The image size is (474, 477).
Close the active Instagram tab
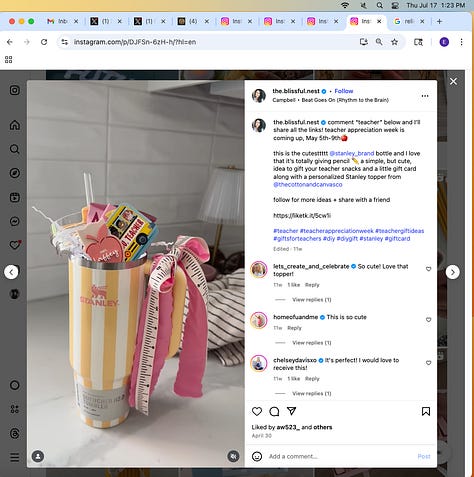point(379,21)
